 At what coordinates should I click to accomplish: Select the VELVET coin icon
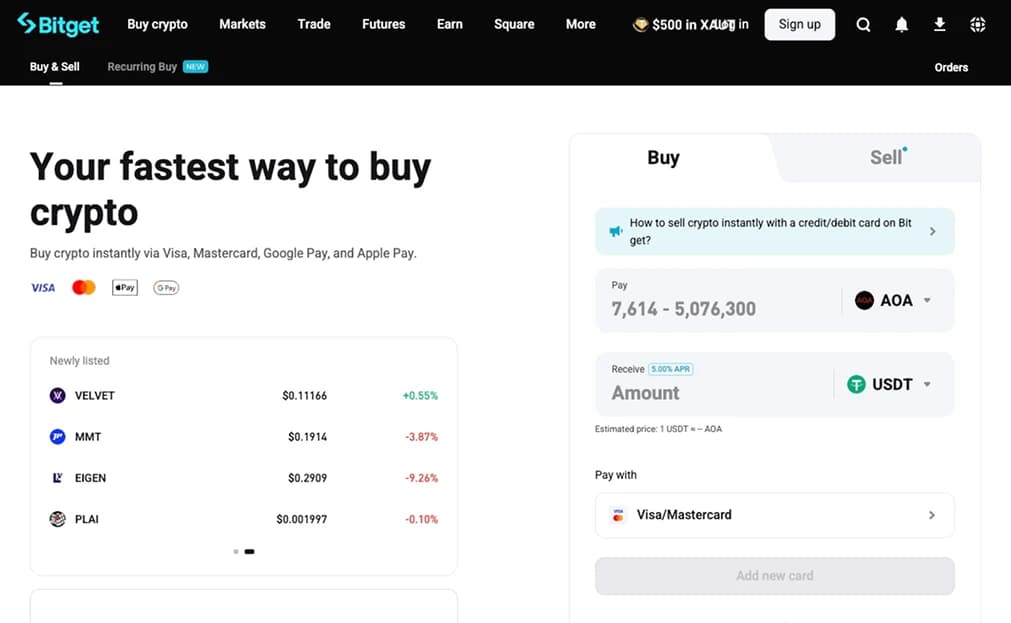coord(57,395)
